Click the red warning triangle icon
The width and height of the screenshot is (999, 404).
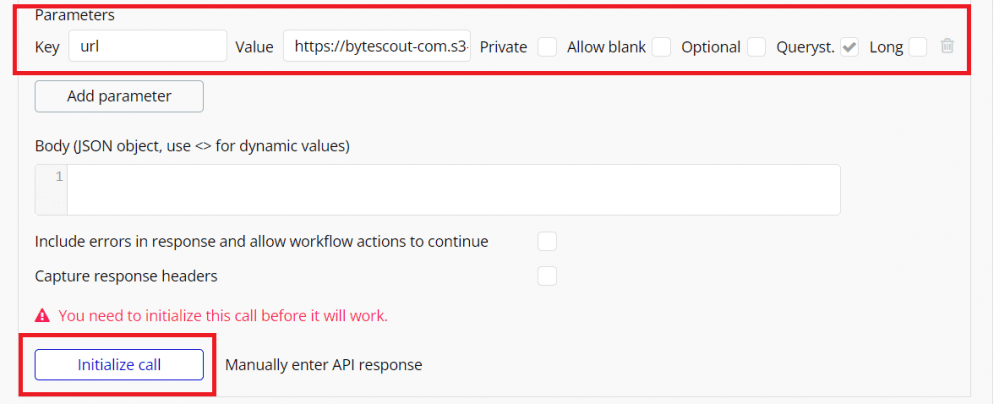[x=42, y=316]
